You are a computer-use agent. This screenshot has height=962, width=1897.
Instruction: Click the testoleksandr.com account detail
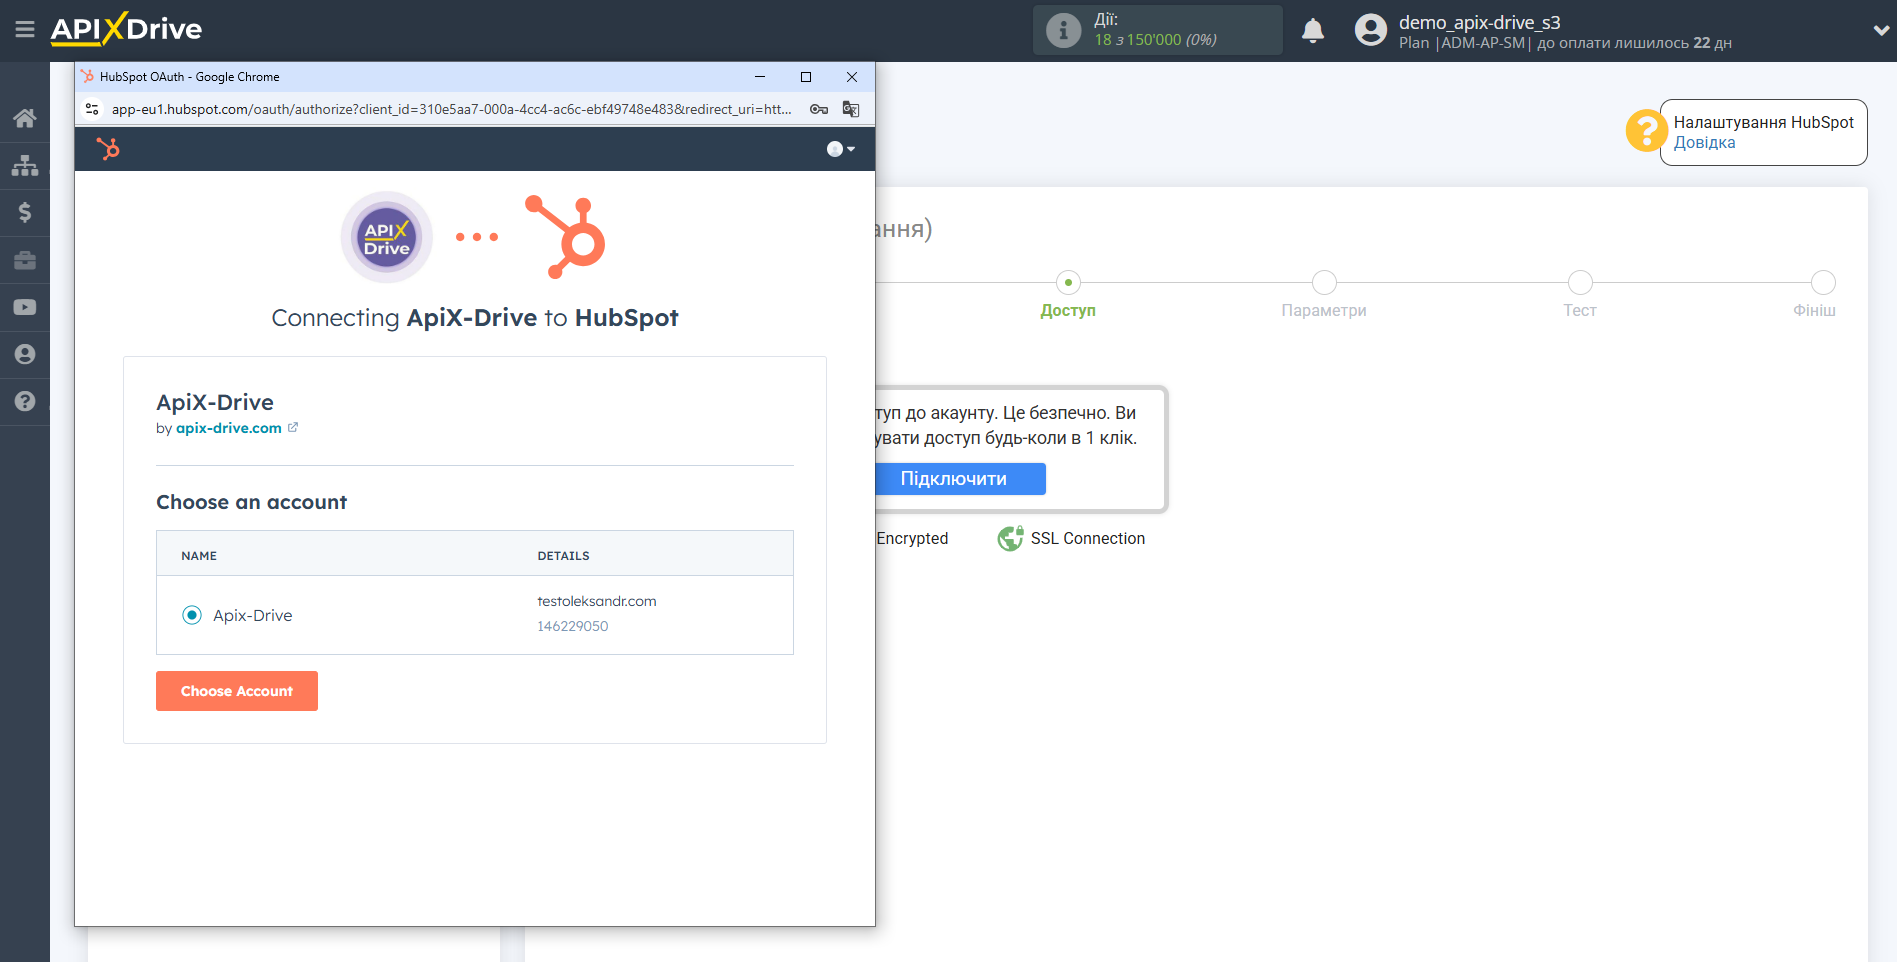click(597, 601)
